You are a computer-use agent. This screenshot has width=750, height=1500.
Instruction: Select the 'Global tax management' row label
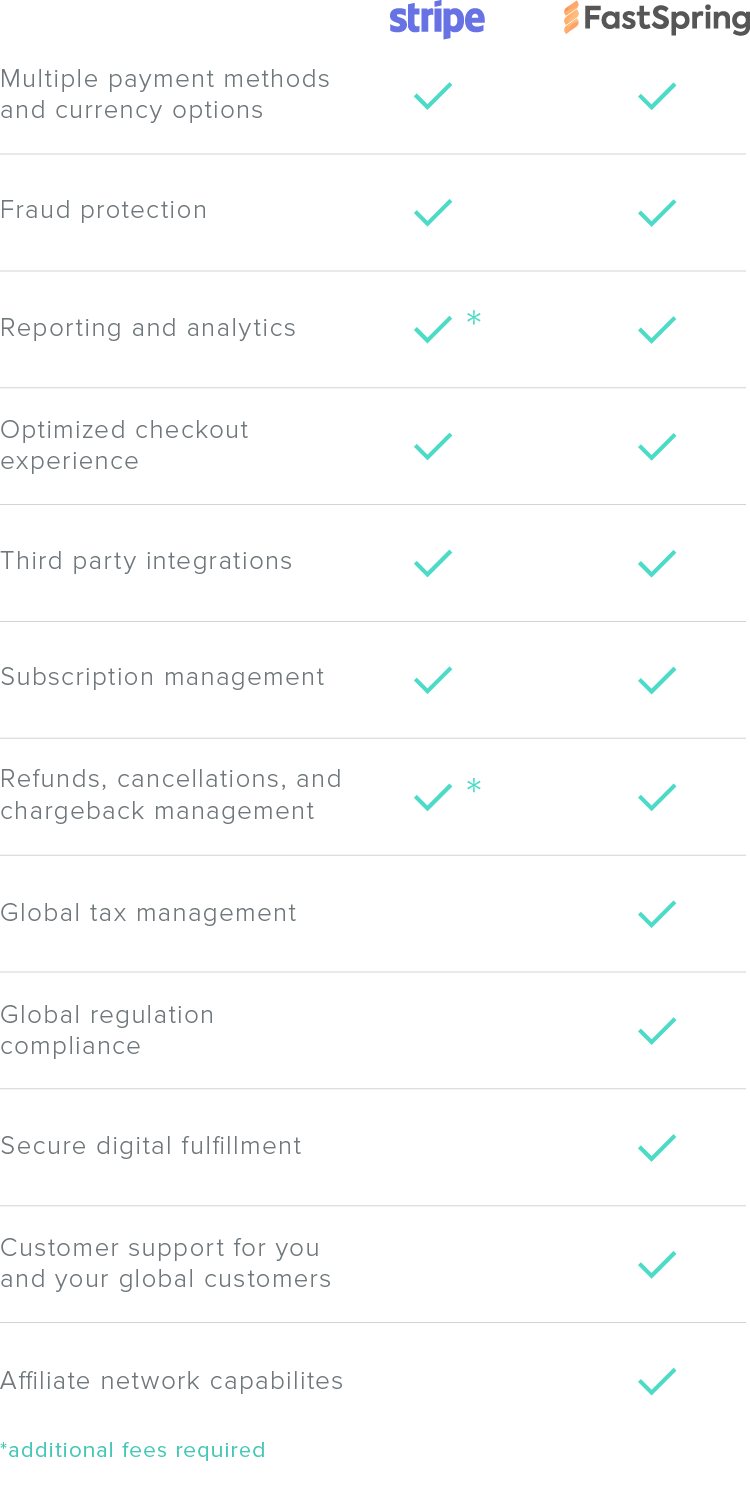click(x=148, y=913)
